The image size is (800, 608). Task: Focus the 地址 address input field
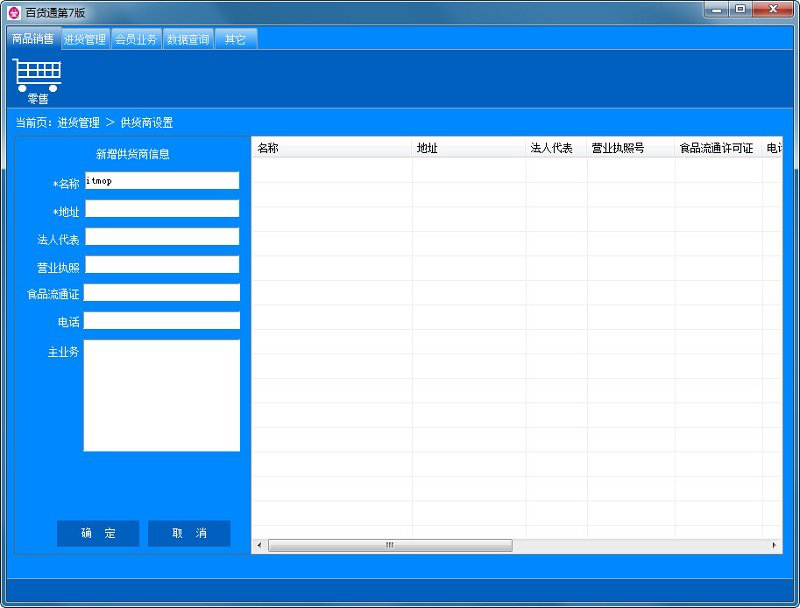(162, 209)
